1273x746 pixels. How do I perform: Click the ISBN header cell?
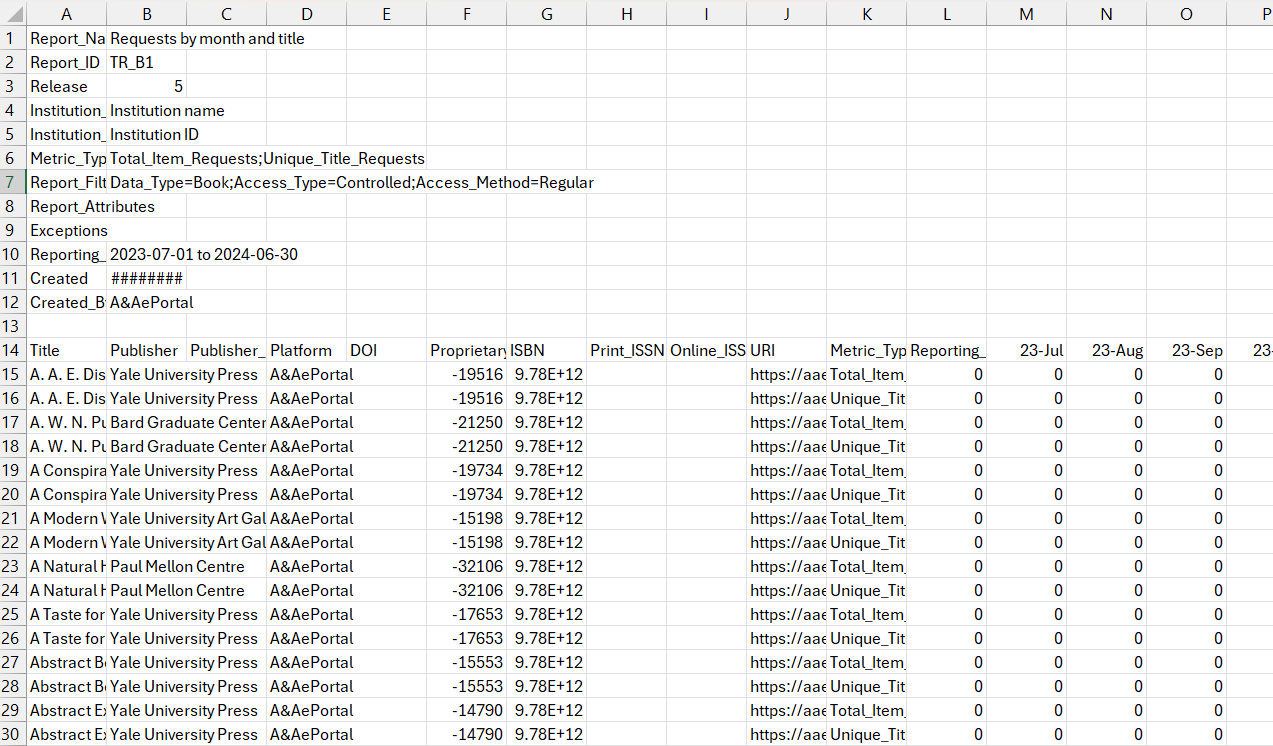tap(546, 350)
